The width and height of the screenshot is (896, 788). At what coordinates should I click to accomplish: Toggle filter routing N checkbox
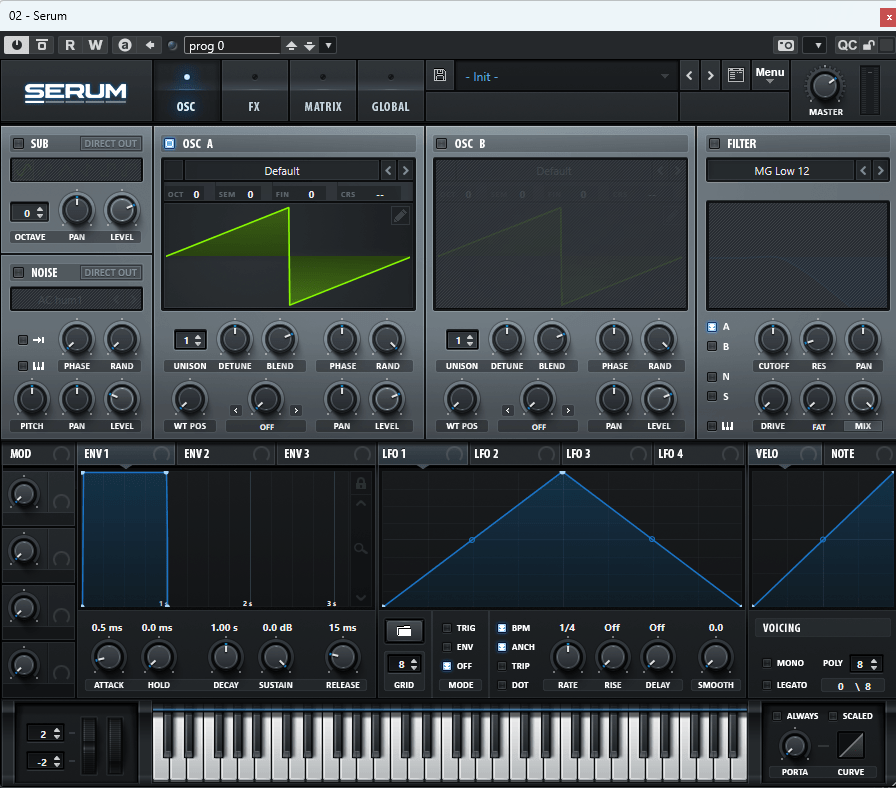712,377
